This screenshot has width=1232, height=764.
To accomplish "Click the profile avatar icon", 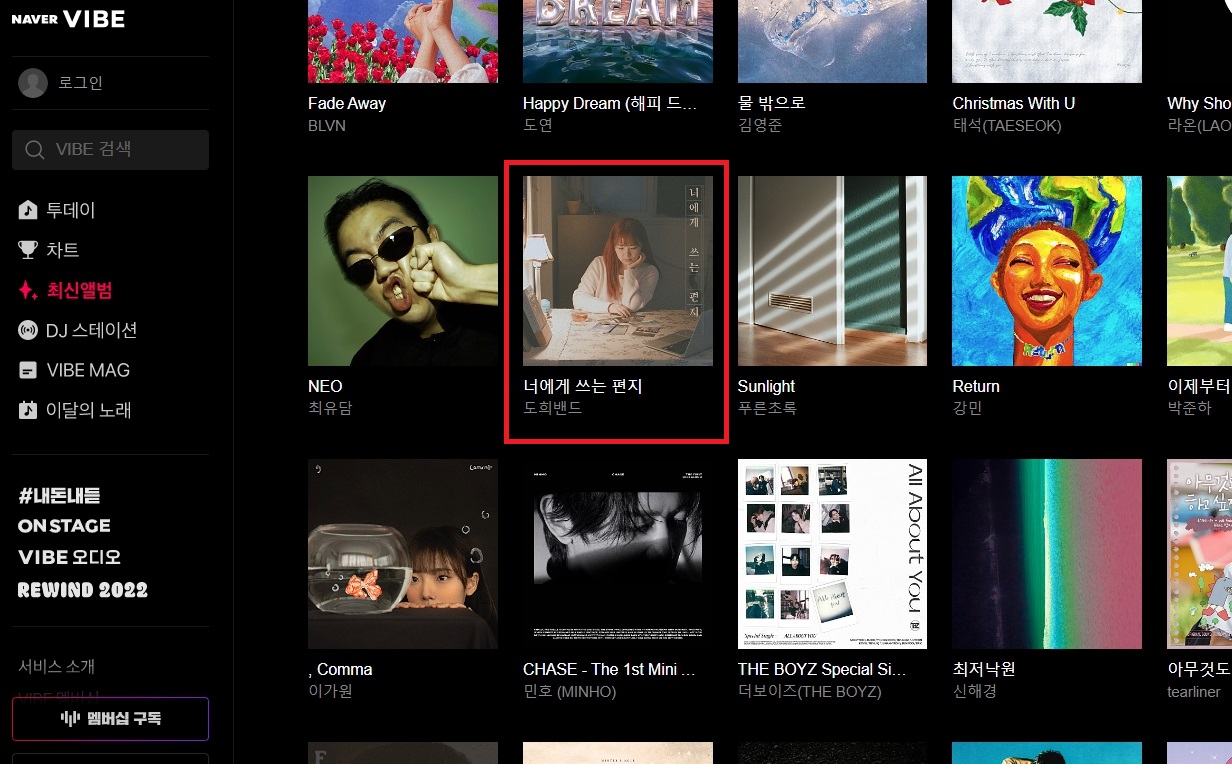I will (33, 83).
